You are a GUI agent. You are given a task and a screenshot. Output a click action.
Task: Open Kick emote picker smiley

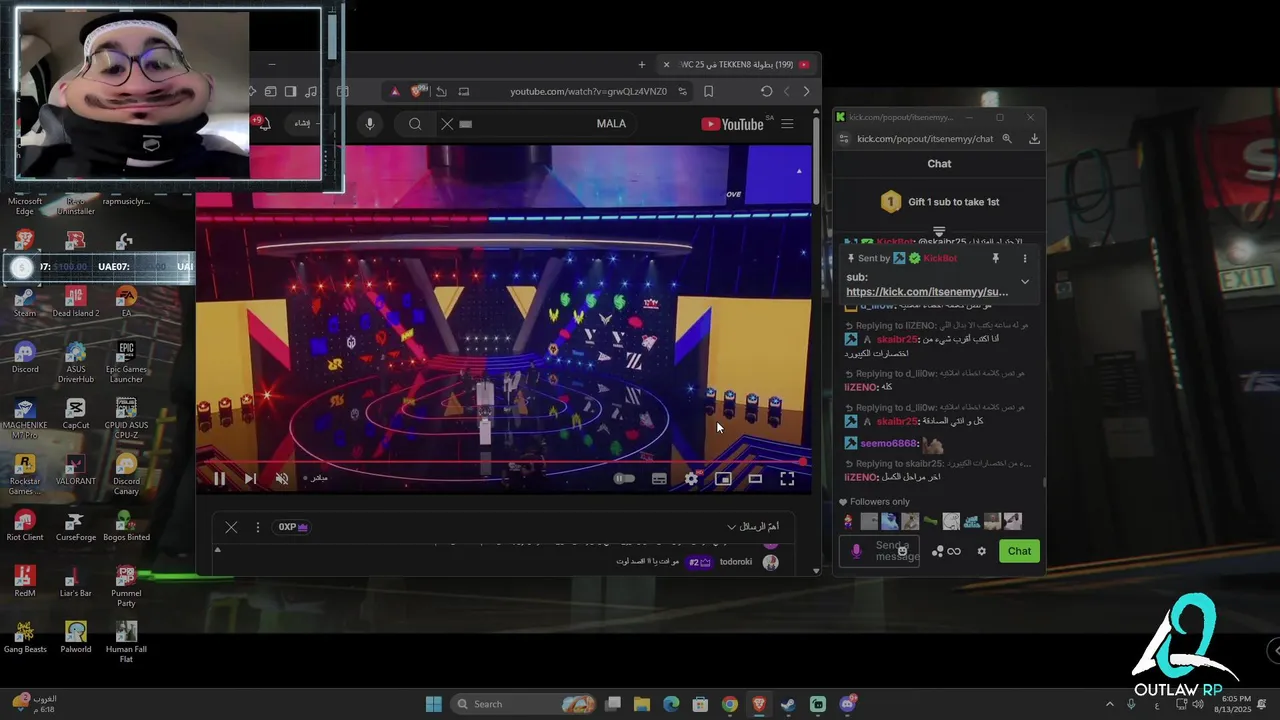click(x=903, y=551)
